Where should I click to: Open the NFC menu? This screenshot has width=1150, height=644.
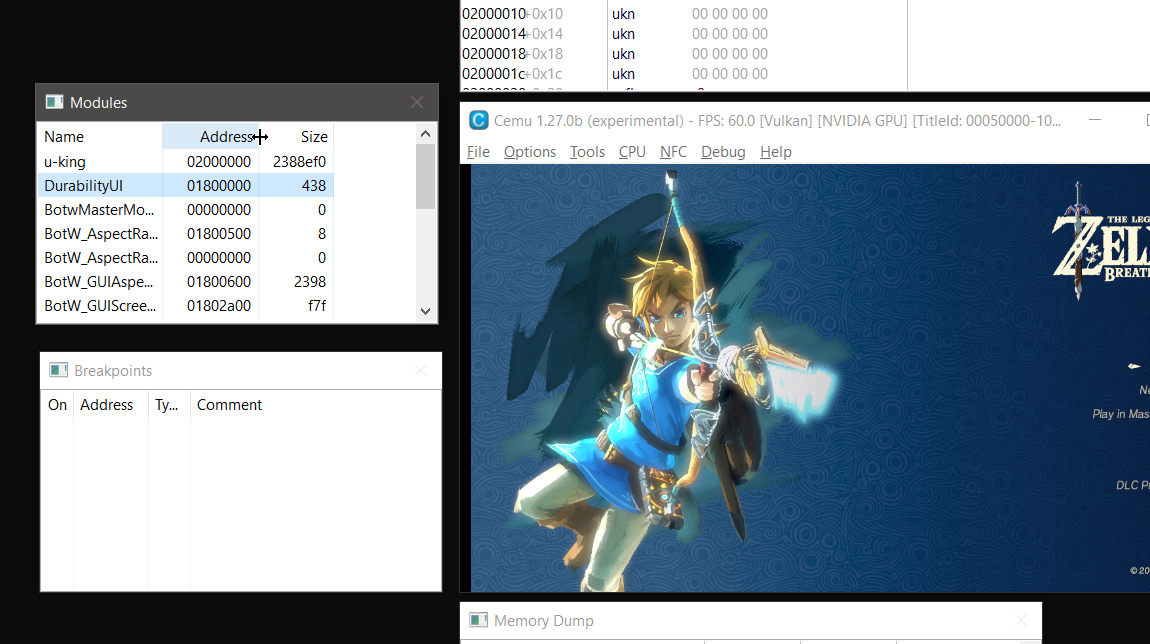click(x=672, y=151)
